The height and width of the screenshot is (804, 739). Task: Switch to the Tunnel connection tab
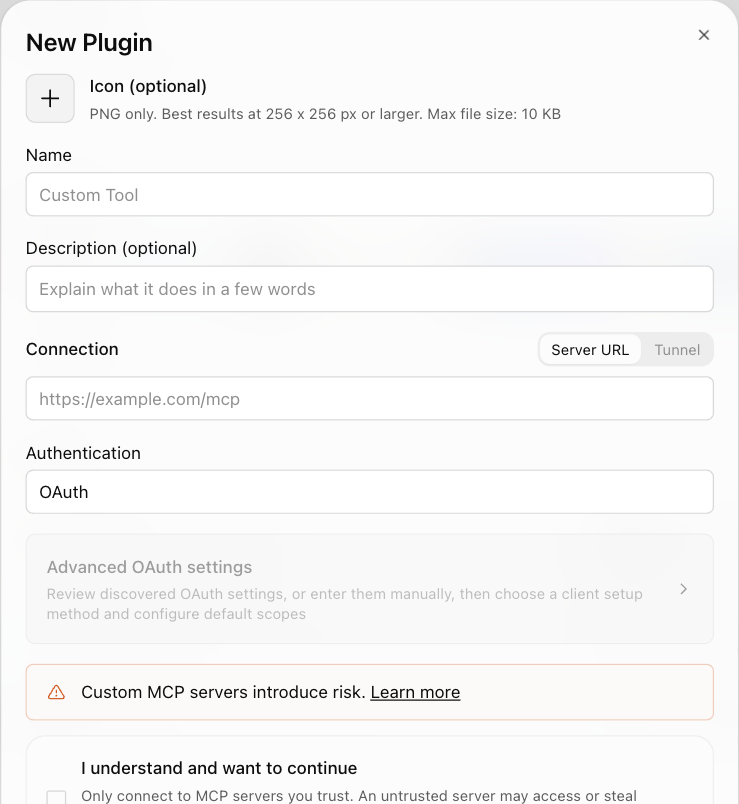tap(677, 350)
